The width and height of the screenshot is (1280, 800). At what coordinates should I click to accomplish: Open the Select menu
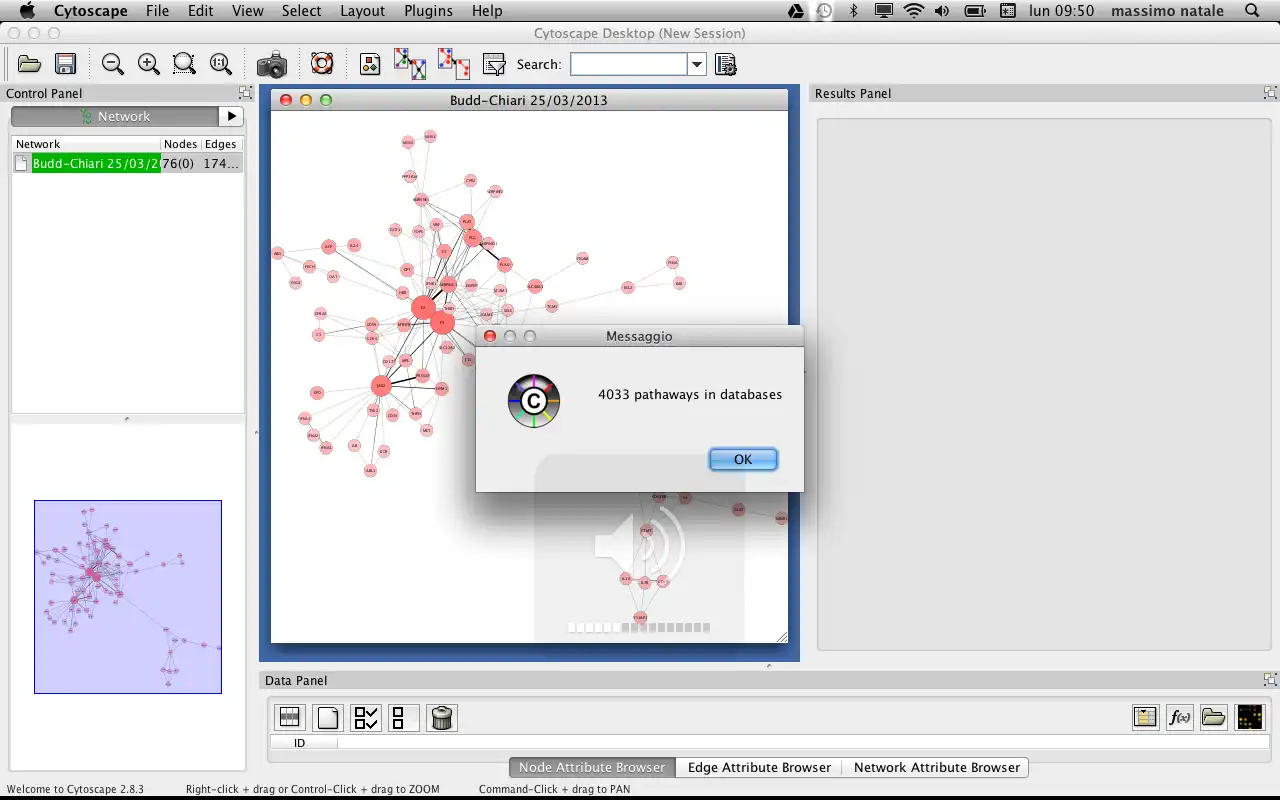tap(301, 11)
